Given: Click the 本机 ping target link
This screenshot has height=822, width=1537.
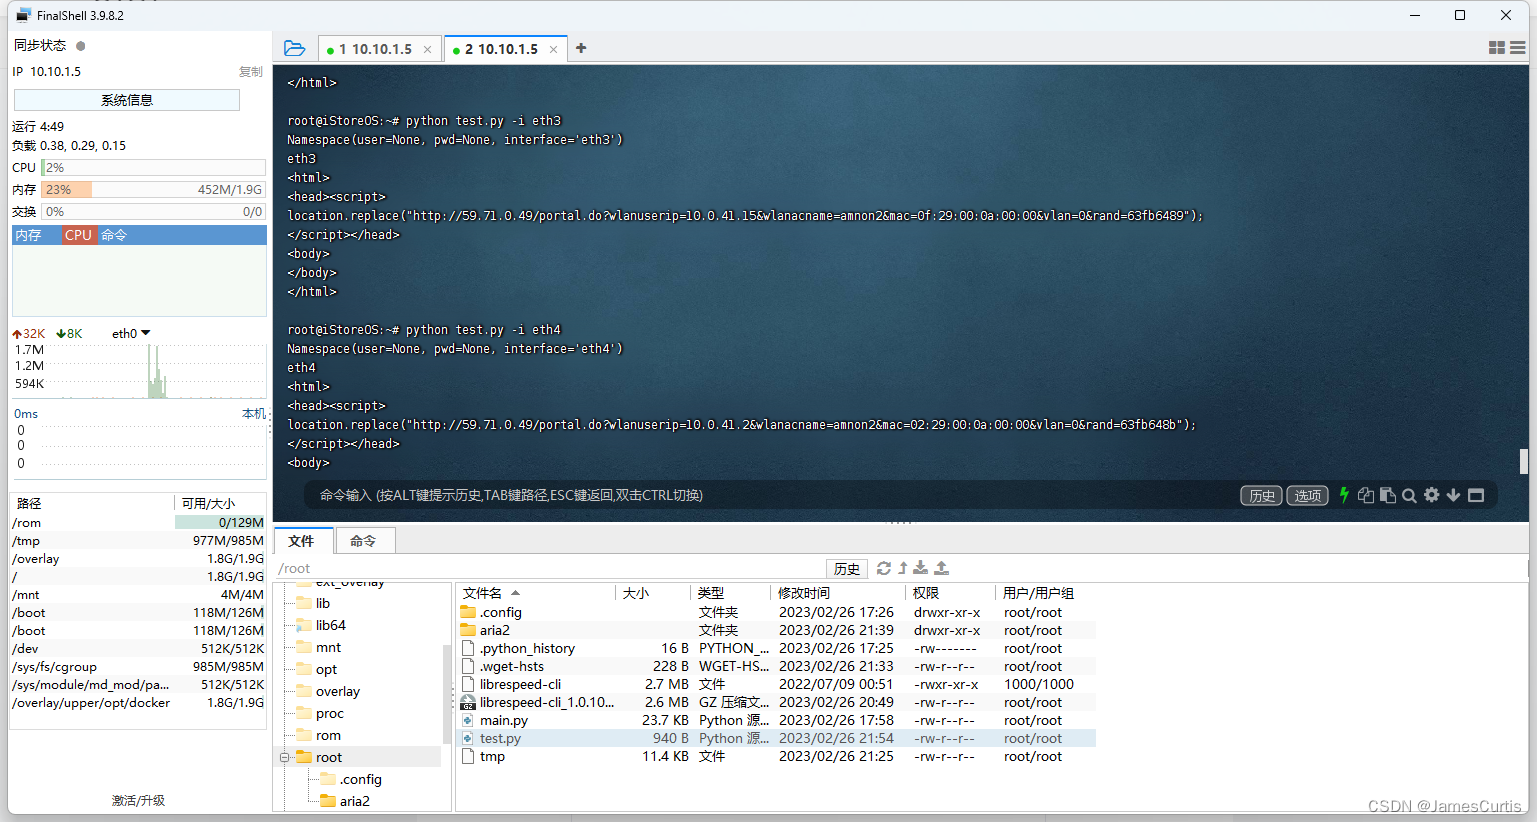Looking at the screenshot, I should coord(254,413).
